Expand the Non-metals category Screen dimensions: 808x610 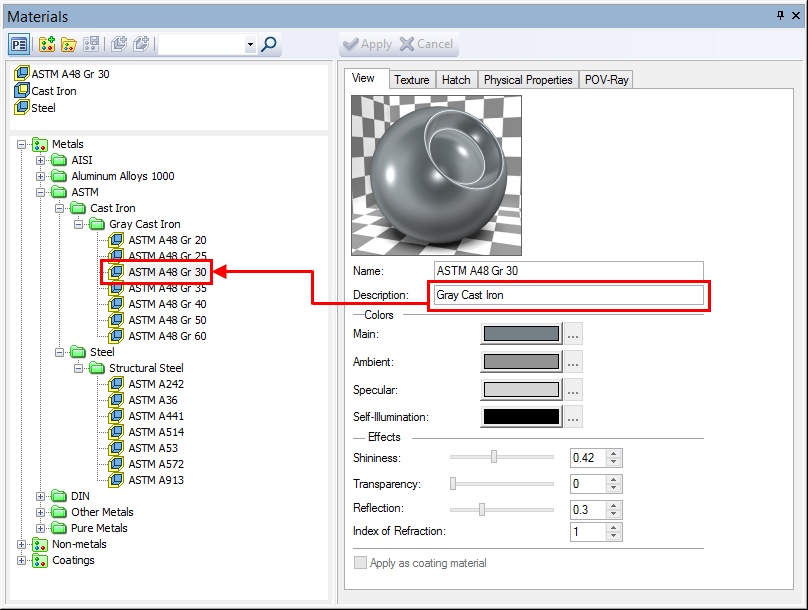pos(22,544)
